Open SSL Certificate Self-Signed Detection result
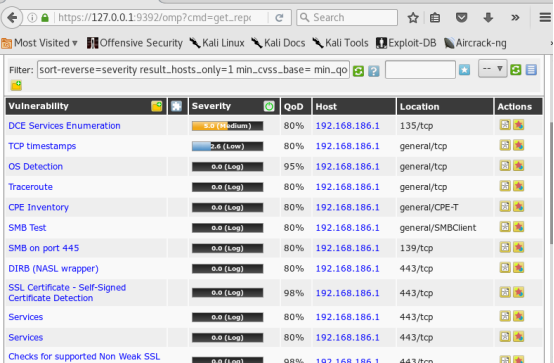554x363 pixels. point(67,293)
